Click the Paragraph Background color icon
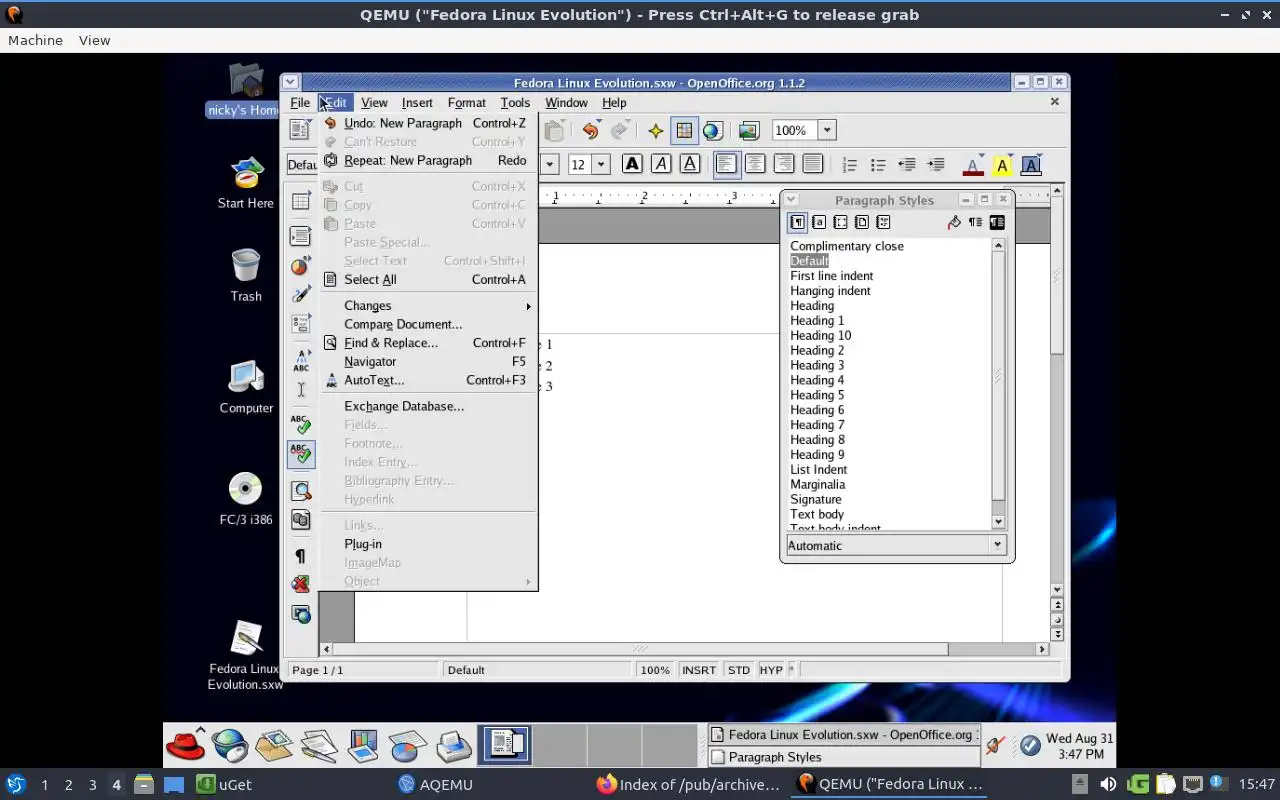 pyautogui.click(x=1031, y=165)
